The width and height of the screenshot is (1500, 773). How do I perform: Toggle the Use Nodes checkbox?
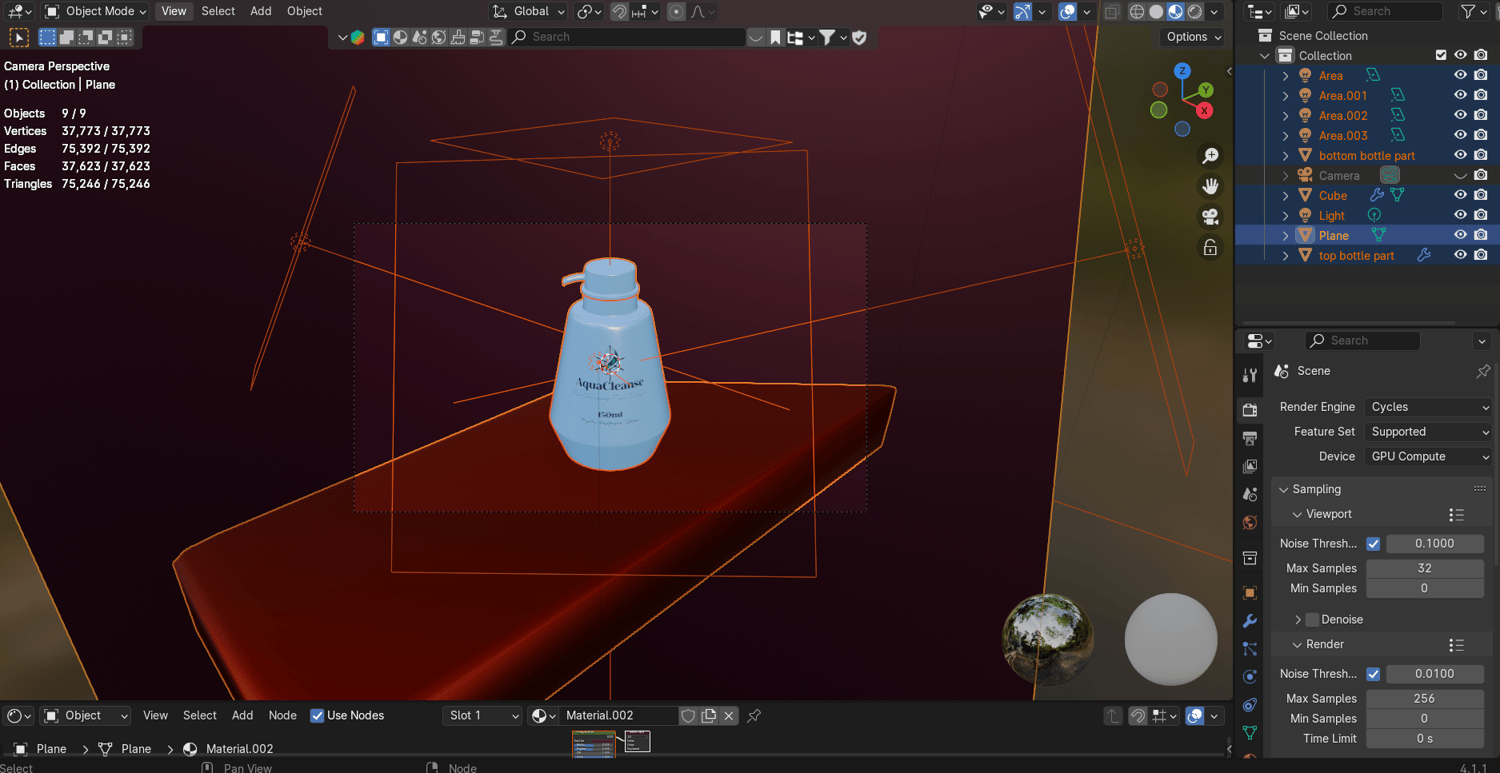(317, 716)
